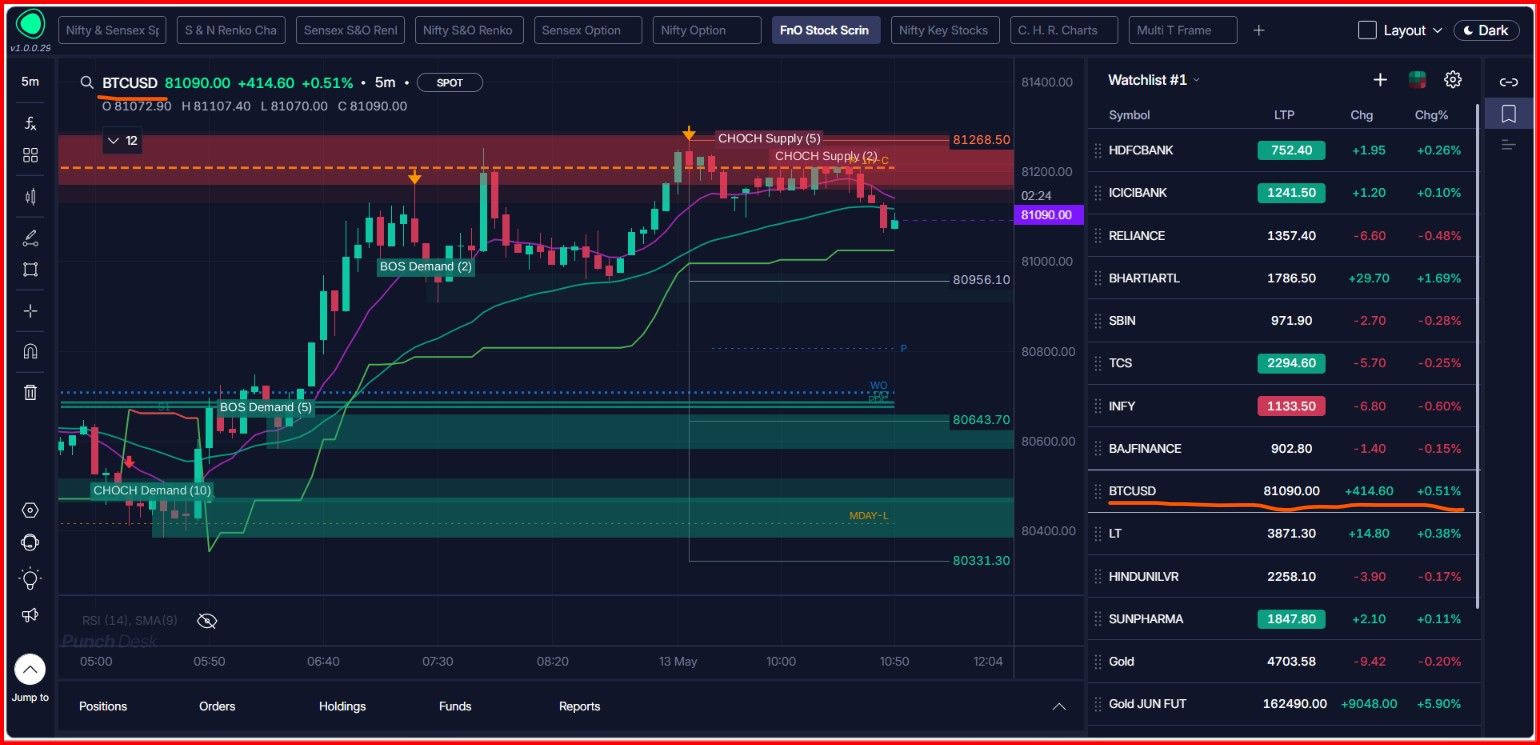Screen dimensions: 1540x745
Task: Activate the magnet snap tool
Action: [30, 351]
